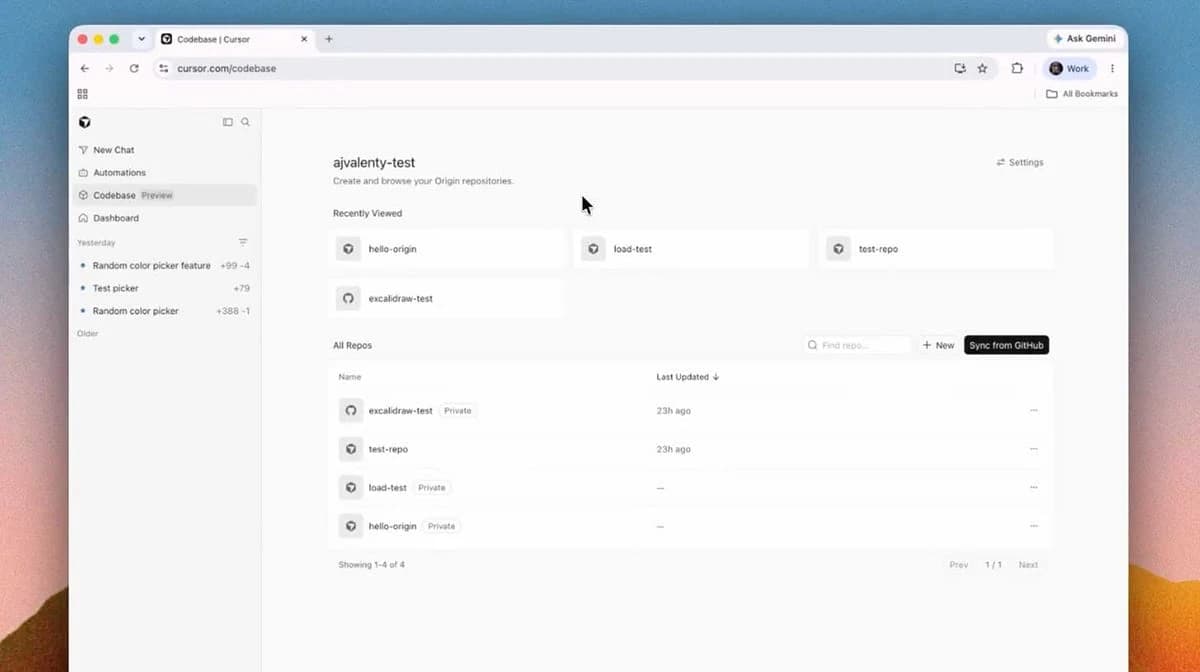
Task: Bookmark this page with star icon
Action: click(982, 68)
